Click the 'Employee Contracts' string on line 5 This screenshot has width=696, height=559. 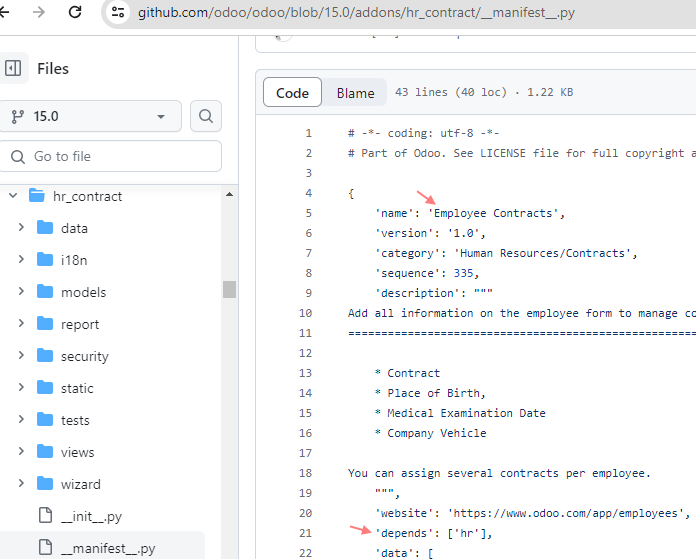493,213
